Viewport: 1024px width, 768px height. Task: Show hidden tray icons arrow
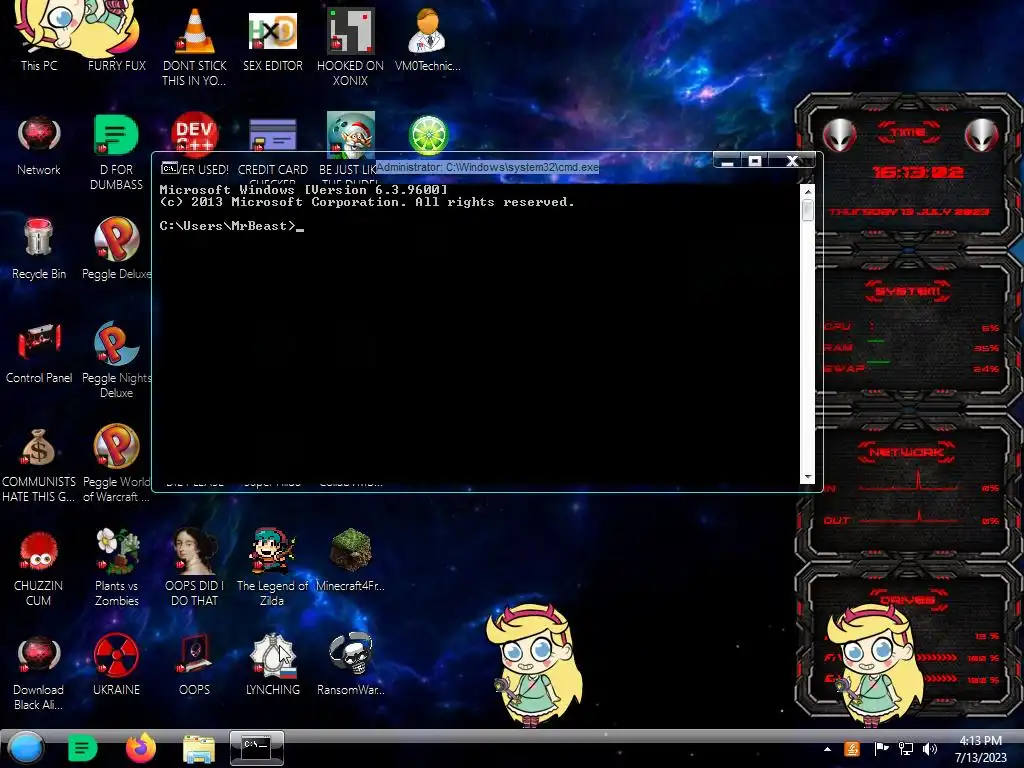(x=827, y=749)
